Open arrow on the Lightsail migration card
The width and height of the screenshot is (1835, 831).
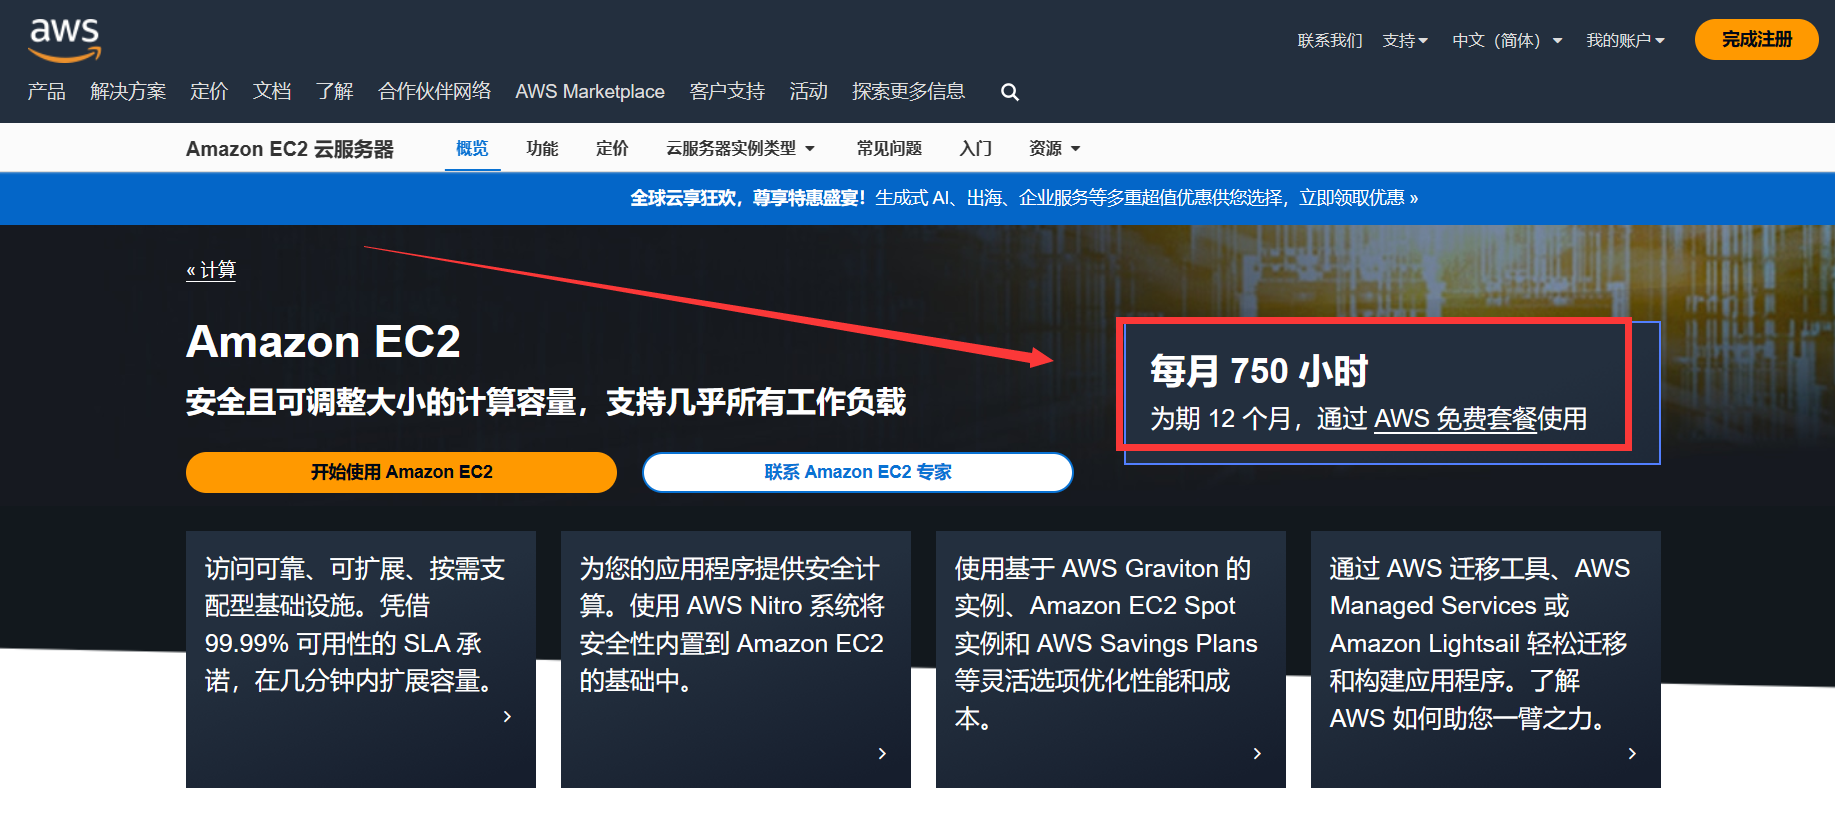tap(1632, 753)
